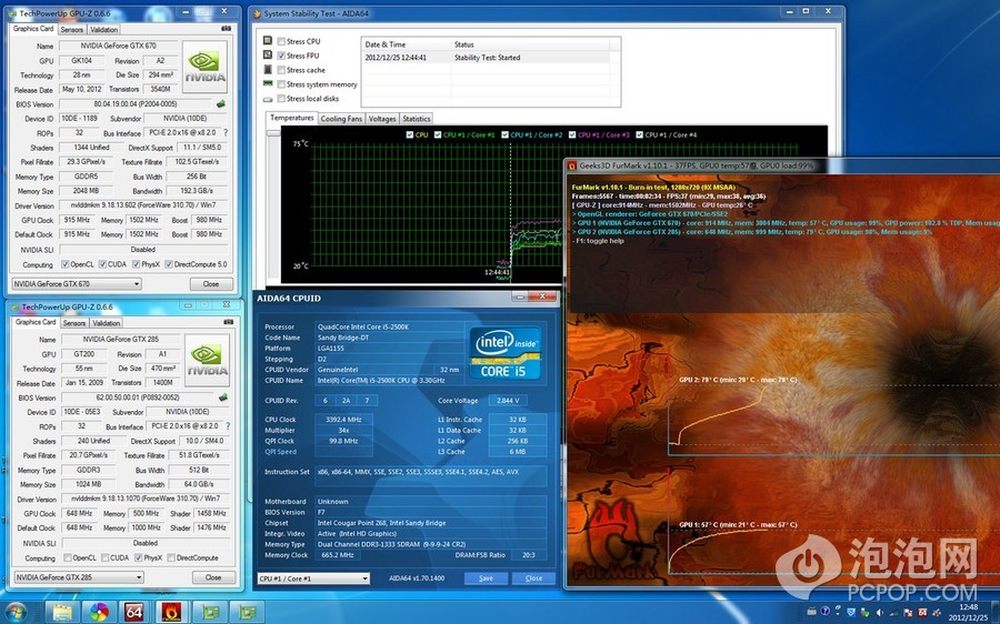Screen dimensions: 1000x624
Task: Switch to the Cooling Fans tab
Action: point(341,119)
